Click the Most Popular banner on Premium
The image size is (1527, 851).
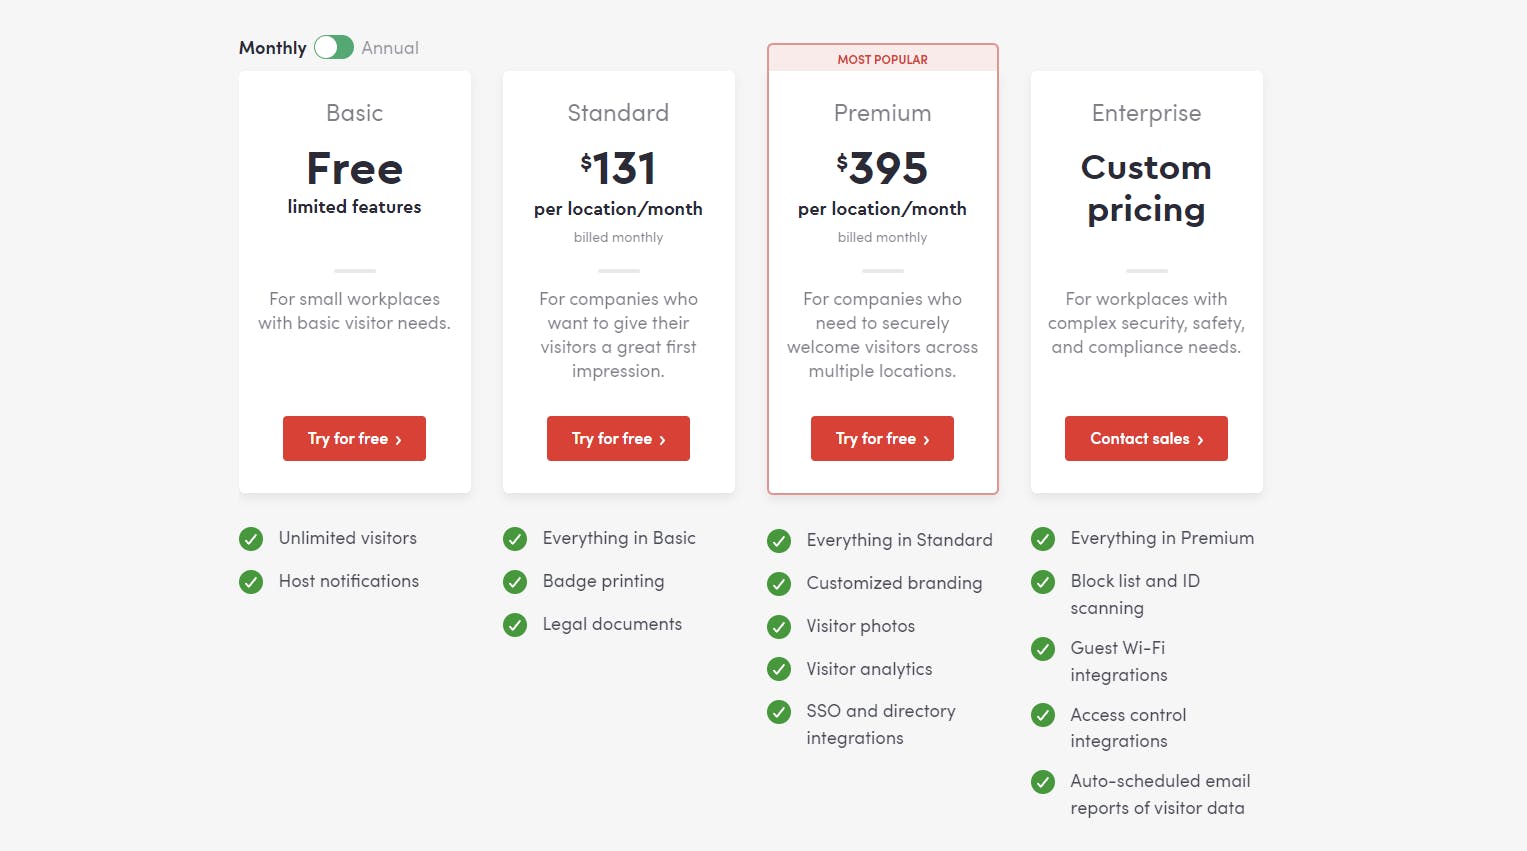coord(882,59)
